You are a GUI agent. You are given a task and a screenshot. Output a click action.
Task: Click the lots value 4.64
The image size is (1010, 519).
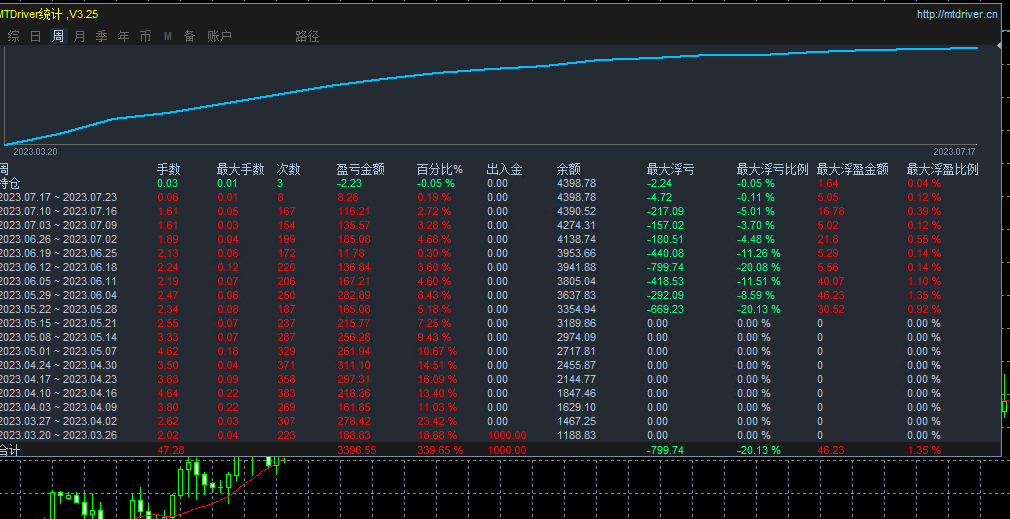167,393
